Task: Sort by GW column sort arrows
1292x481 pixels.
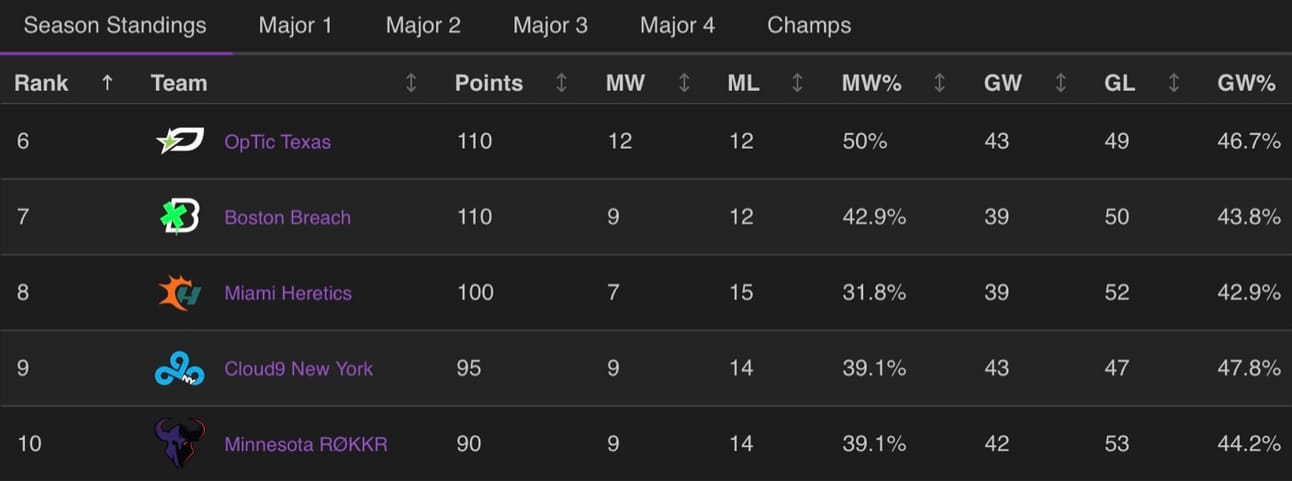Action: click(x=1060, y=83)
